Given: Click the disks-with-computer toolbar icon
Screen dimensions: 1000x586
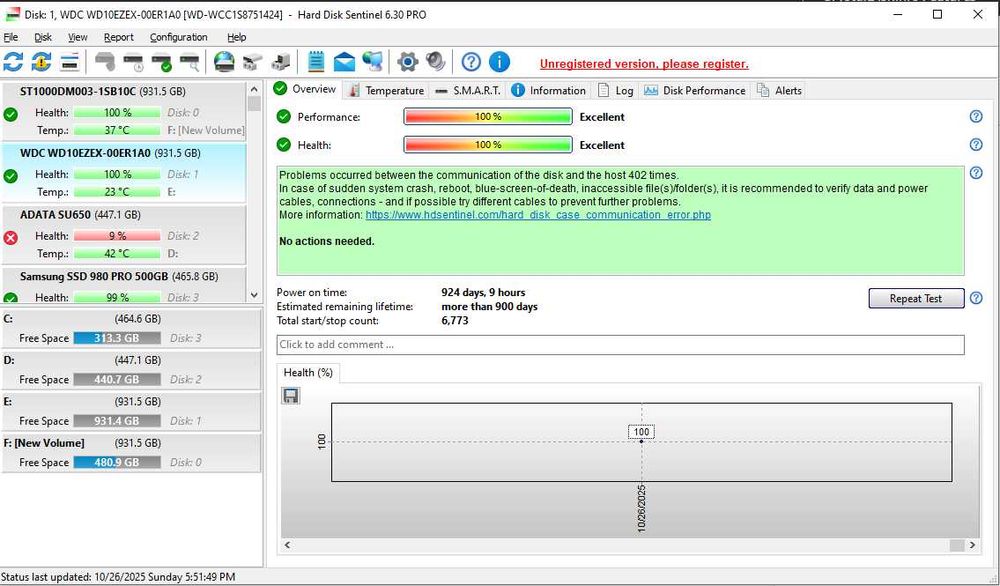Looking at the screenshot, I should coord(281,62).
